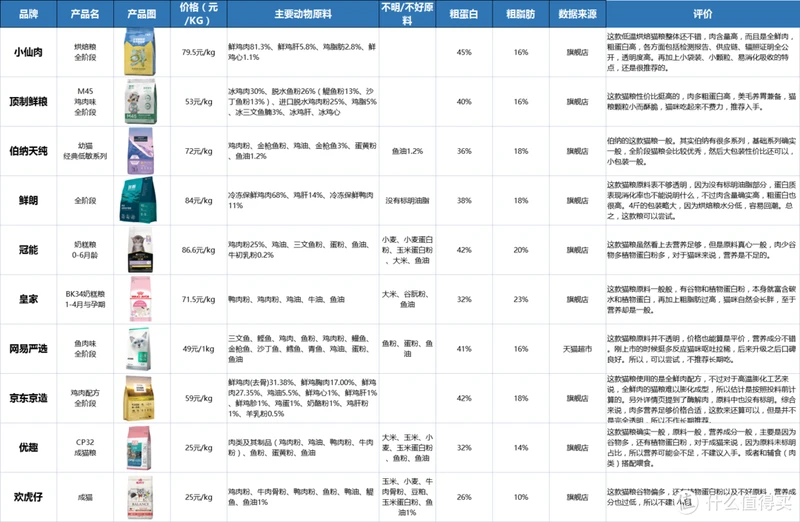Viewport: 800px width, 522px height.
Task: Open the 优趣 CP32 product image
Action: click(x=139, y=448)
